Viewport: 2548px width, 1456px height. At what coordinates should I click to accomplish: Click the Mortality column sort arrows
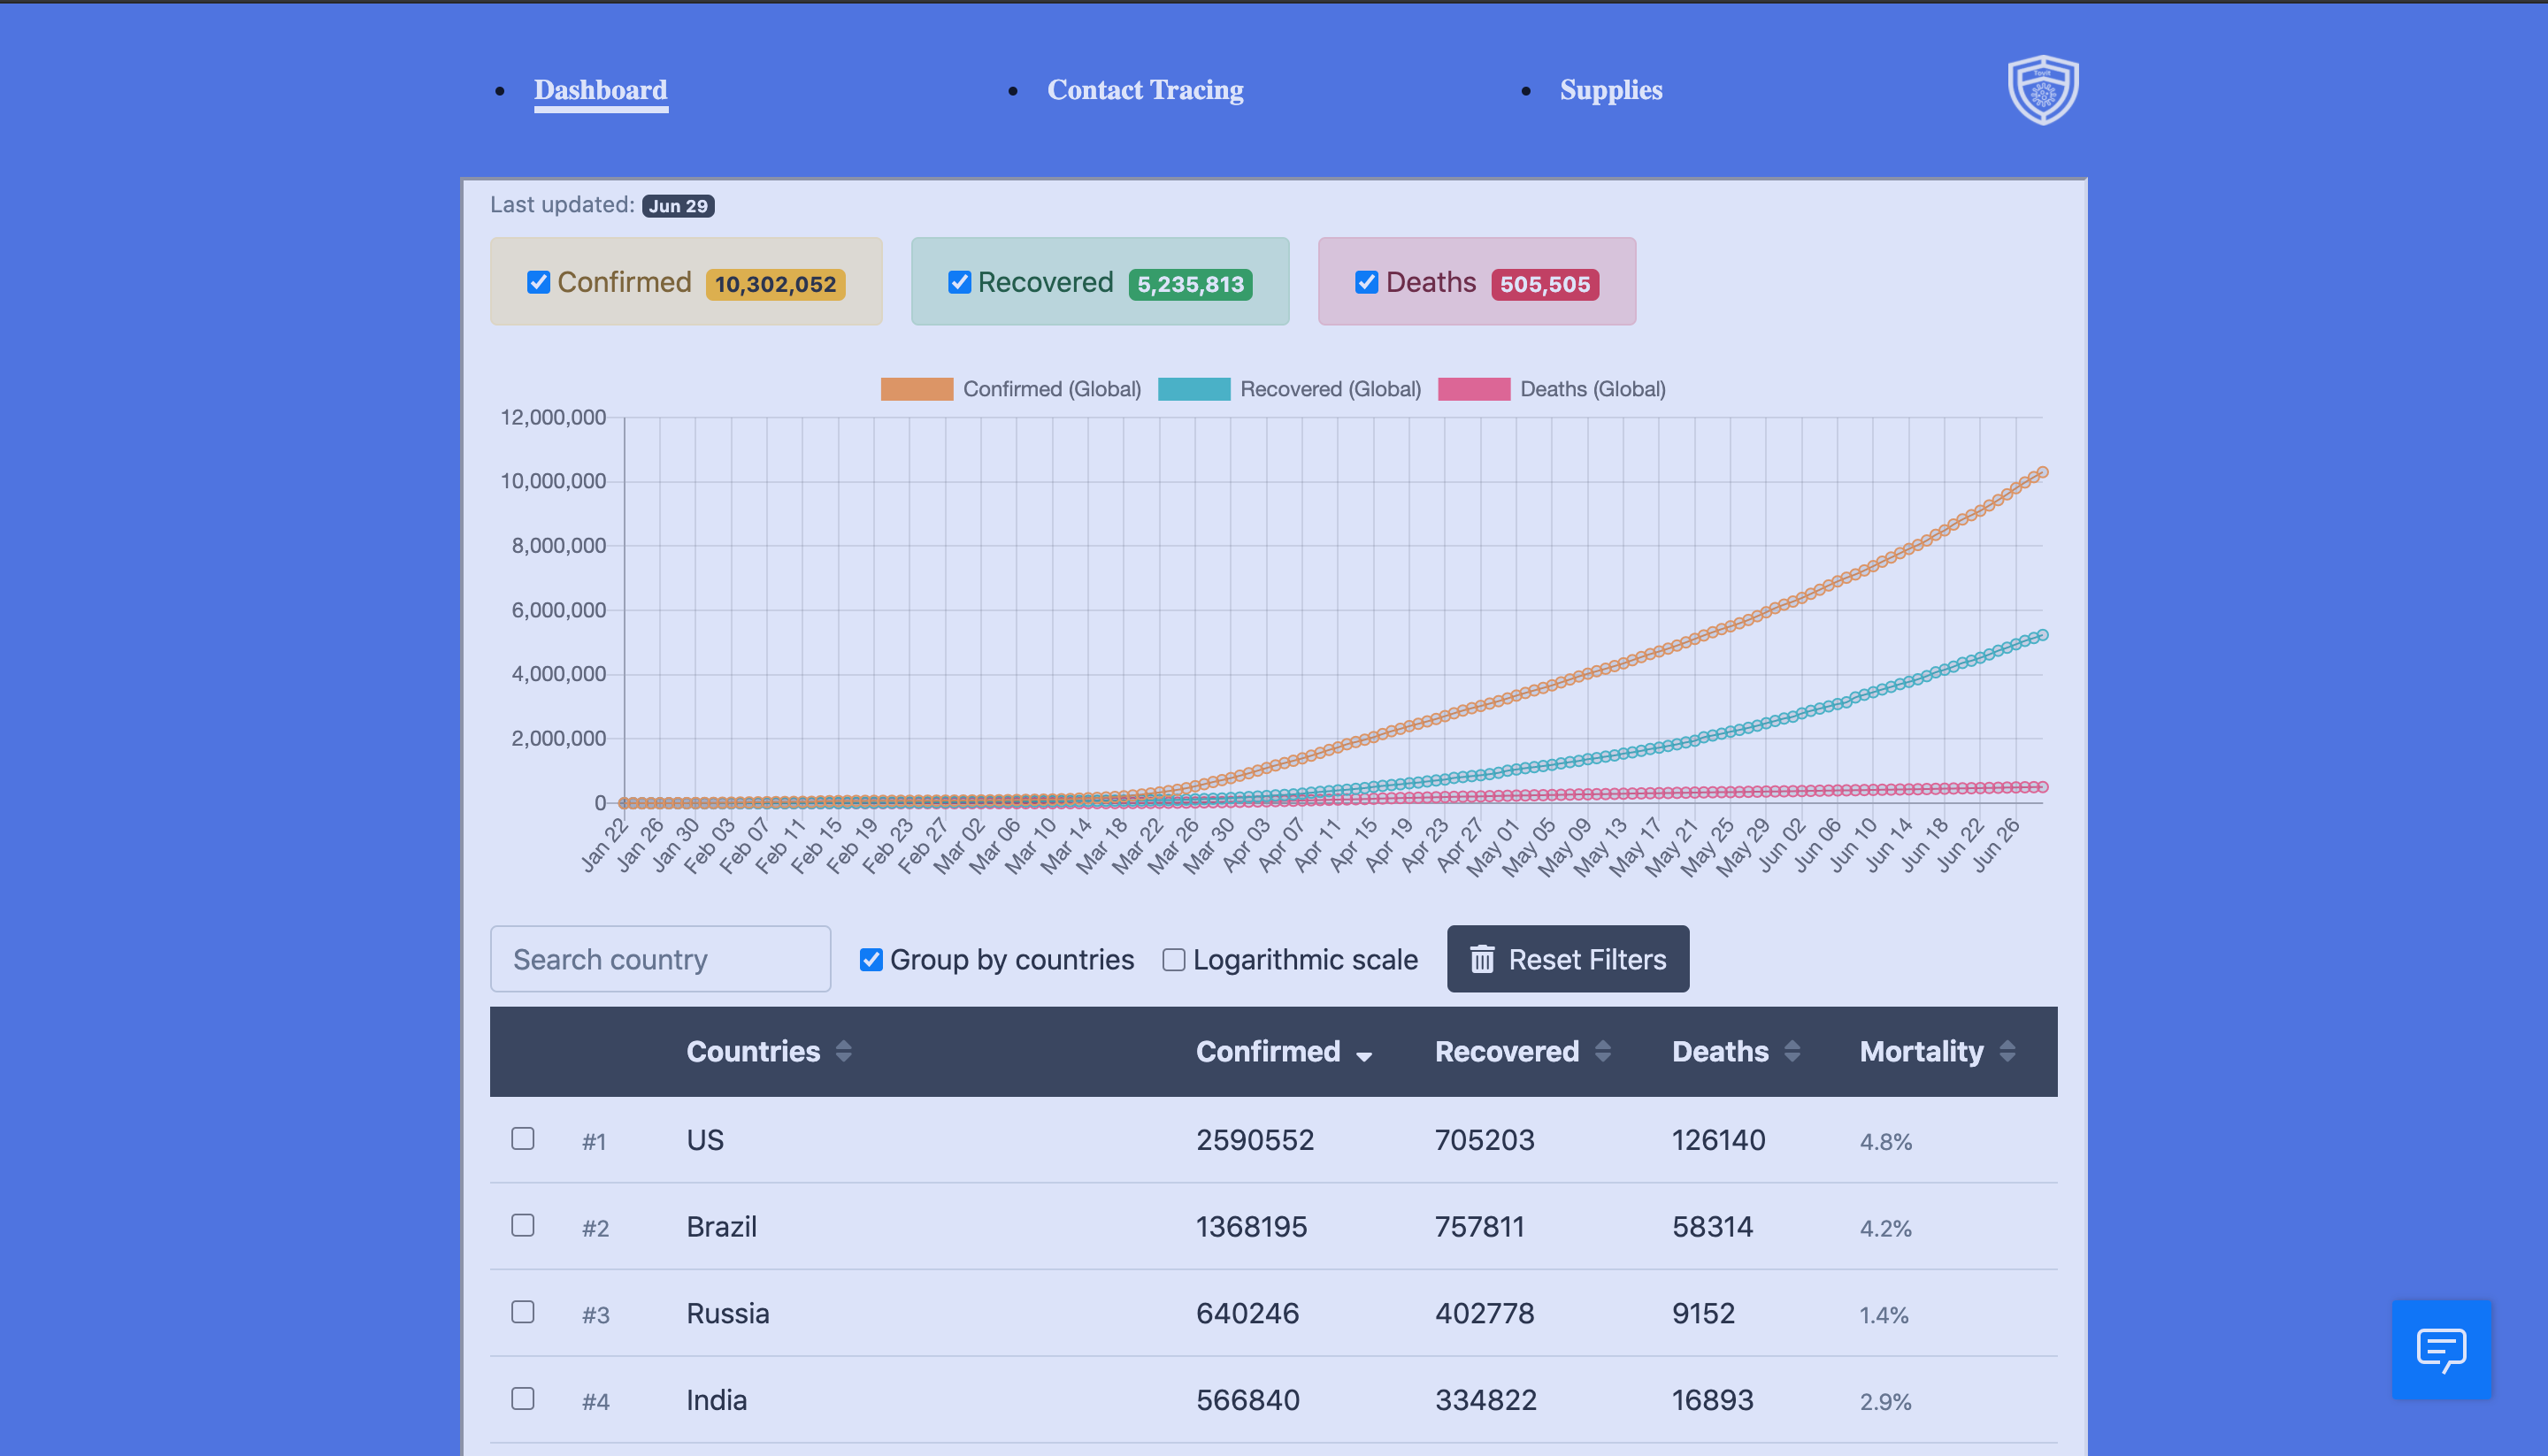[x=2007, y=1051]
